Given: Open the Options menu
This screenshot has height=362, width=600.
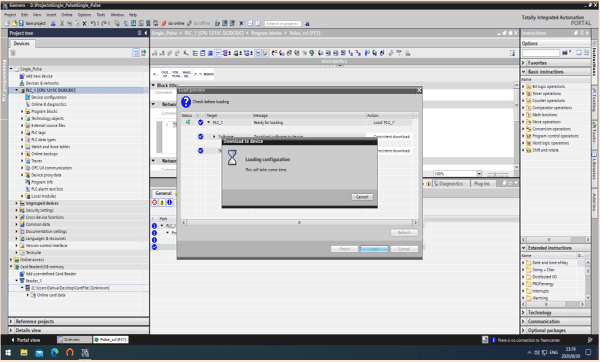Looking at the screenshot, I should point(84,15).
